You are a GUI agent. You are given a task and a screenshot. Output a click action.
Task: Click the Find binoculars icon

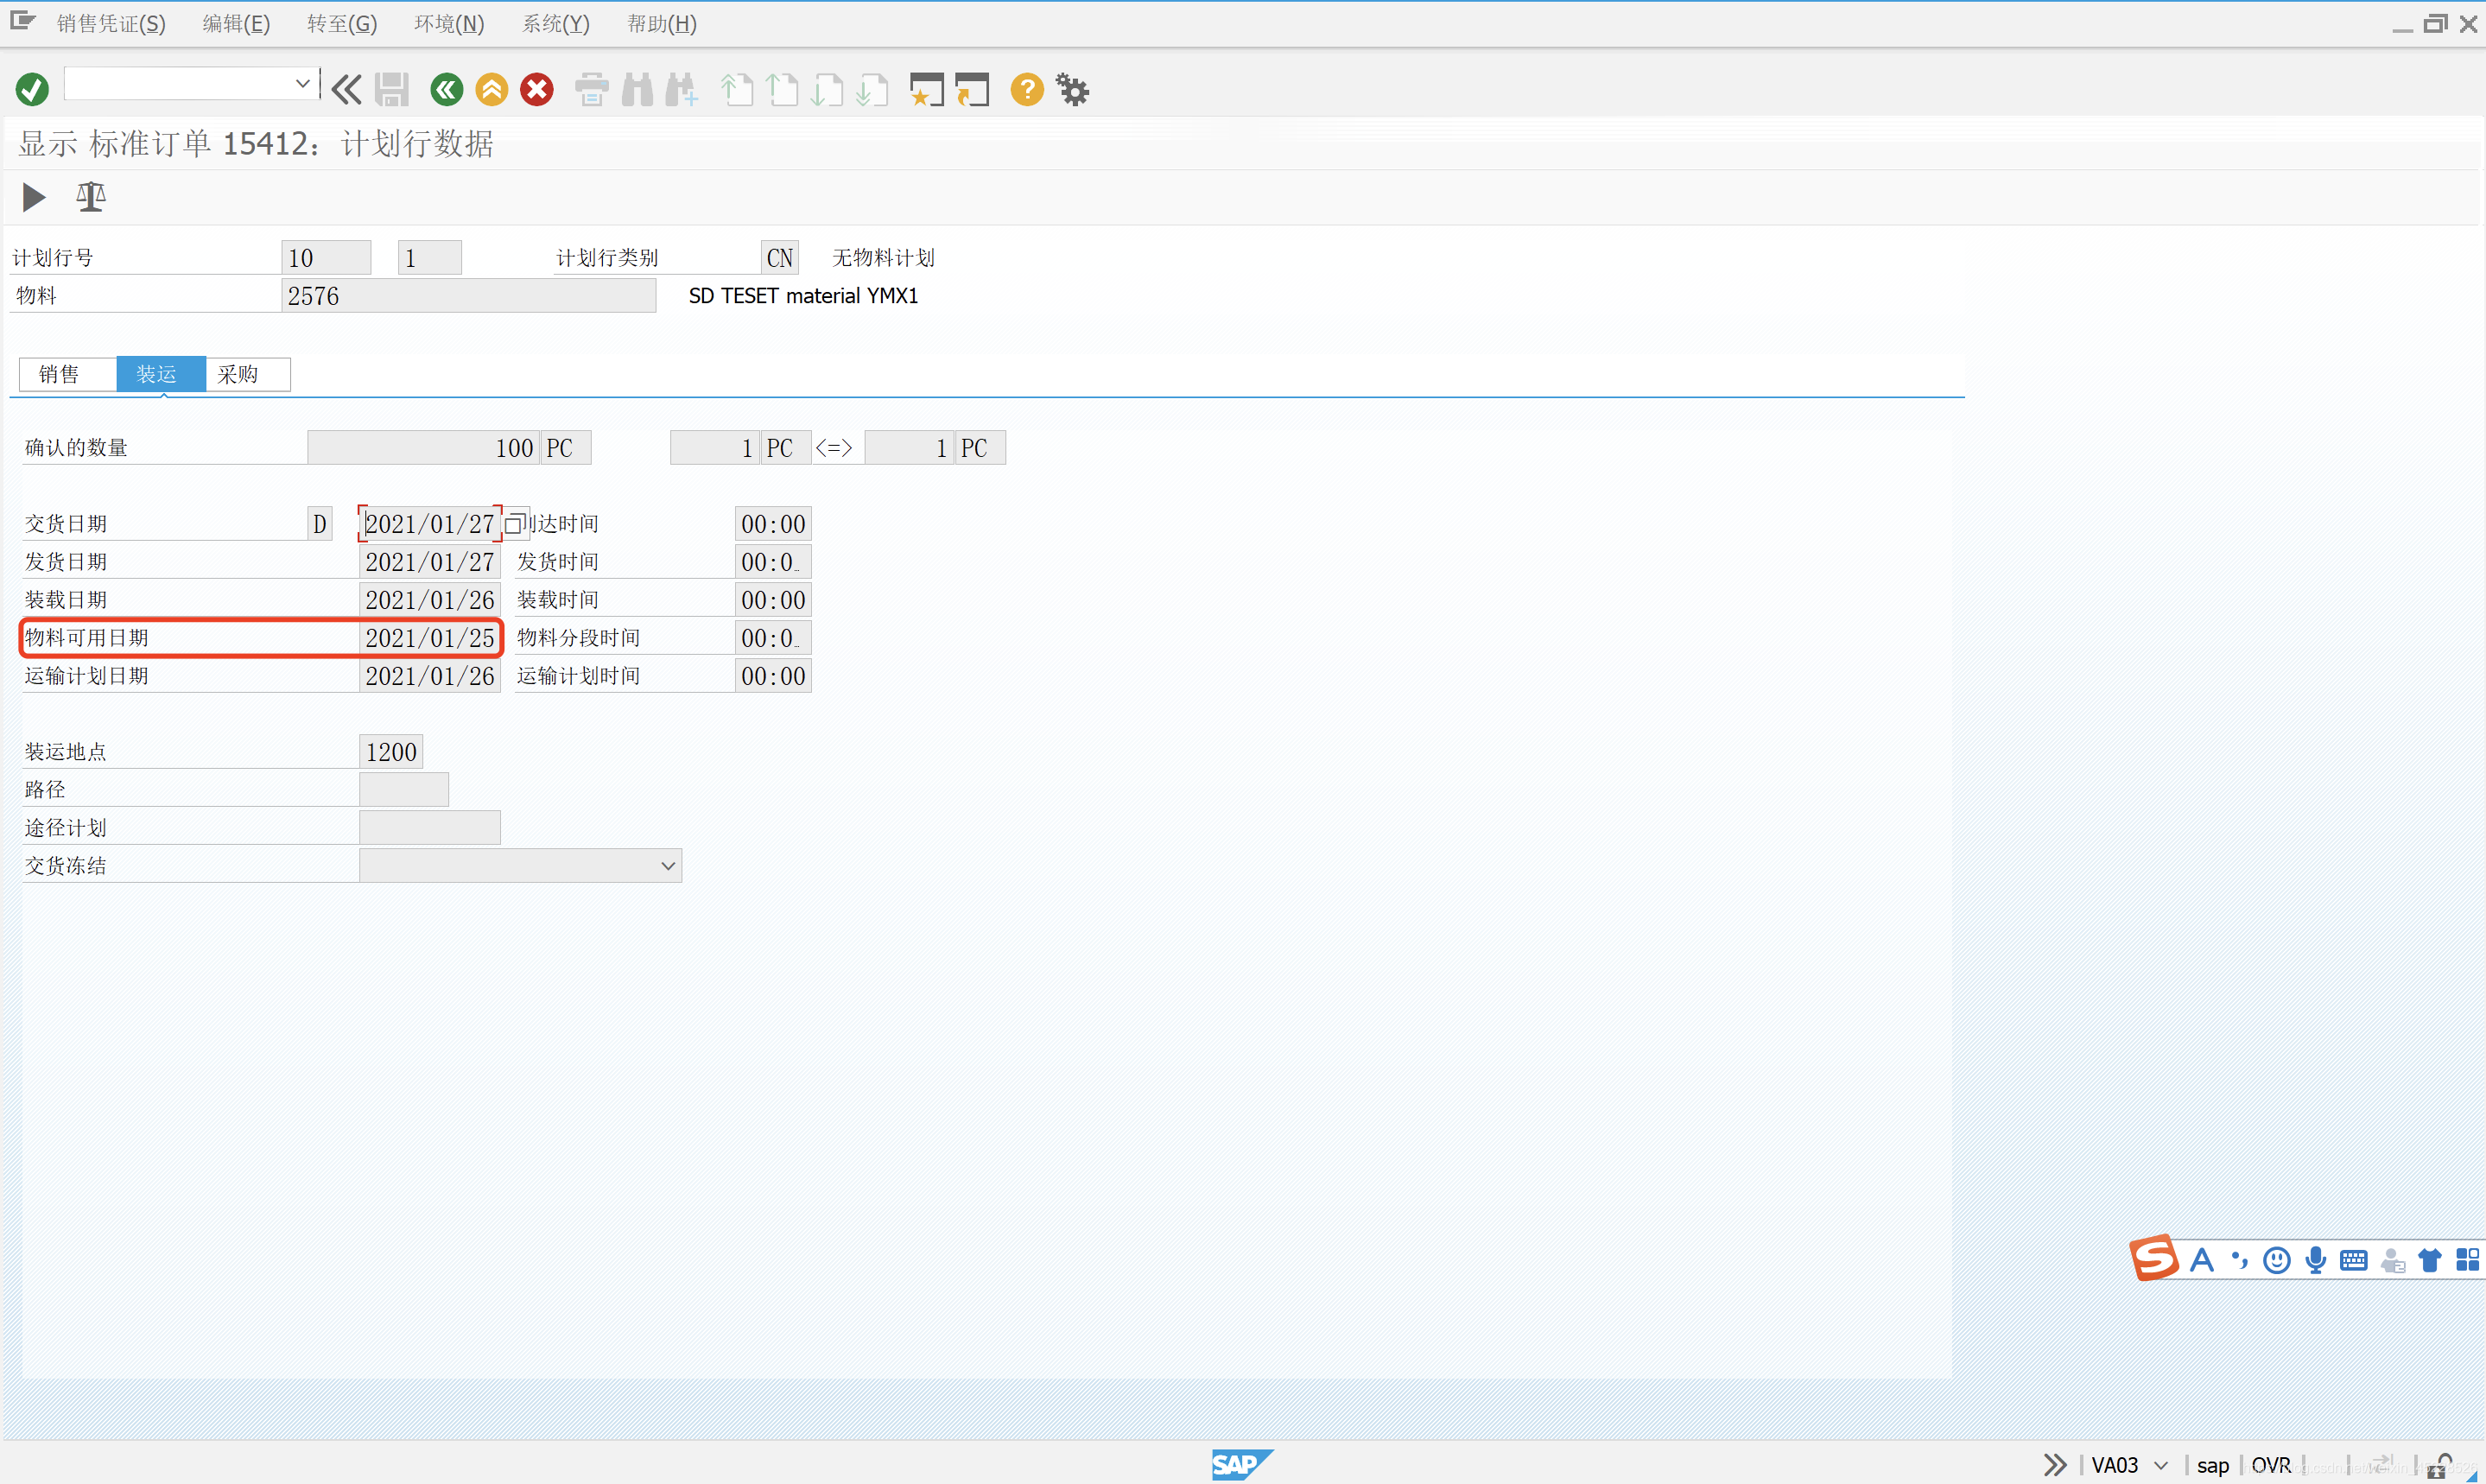click(x=637, y=90)
